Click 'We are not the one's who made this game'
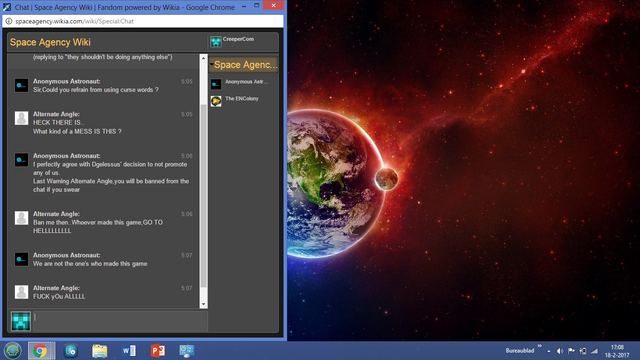Screen dimensions: 640x360 click(x=90, y=264)
